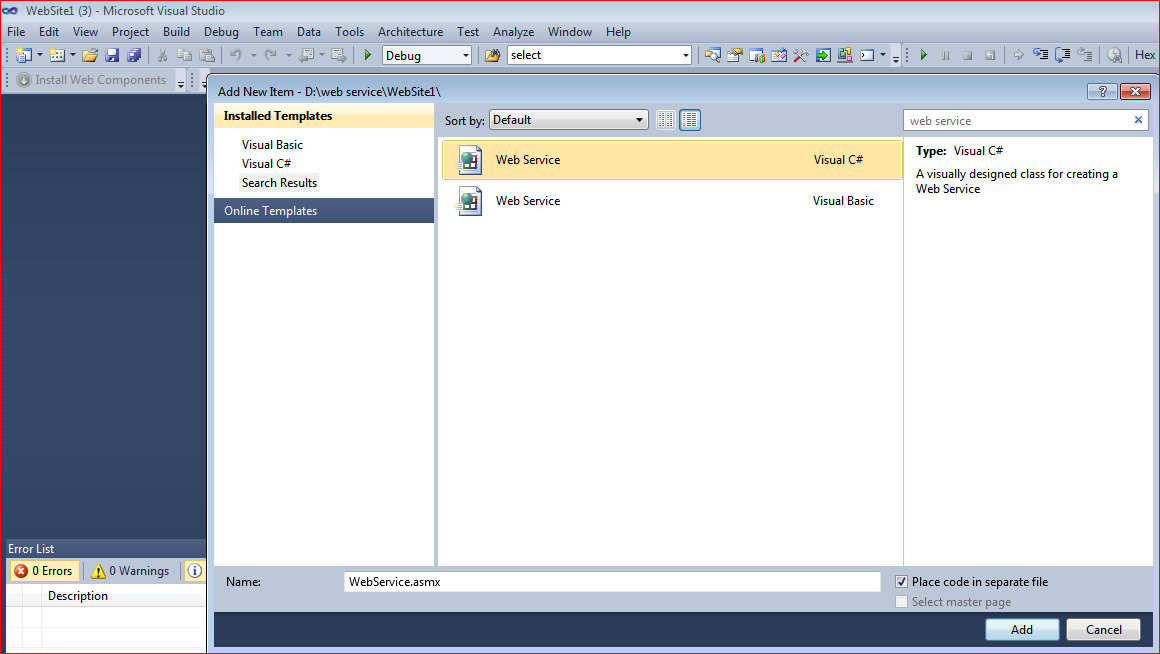Open Solution Explorer from toolbar icon
Viewport: 1160px width, 654px height.
(712, 55)
